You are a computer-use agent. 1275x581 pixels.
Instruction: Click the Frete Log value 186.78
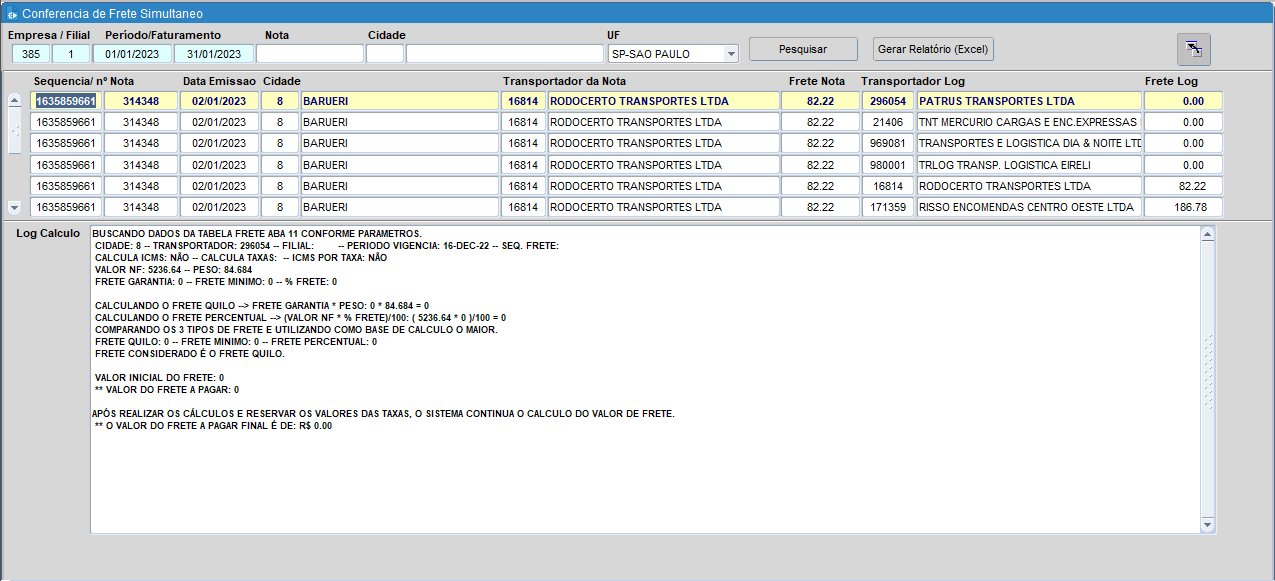[x=1183, y=207]
